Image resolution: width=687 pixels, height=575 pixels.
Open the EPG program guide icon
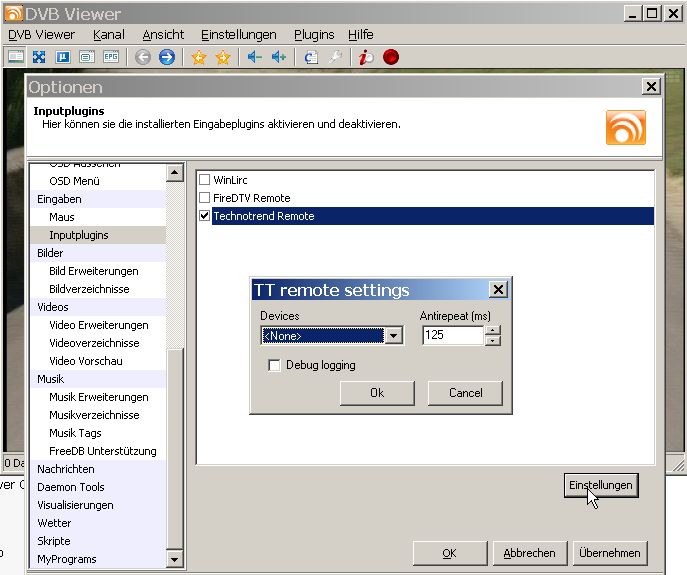pos(111,57)
